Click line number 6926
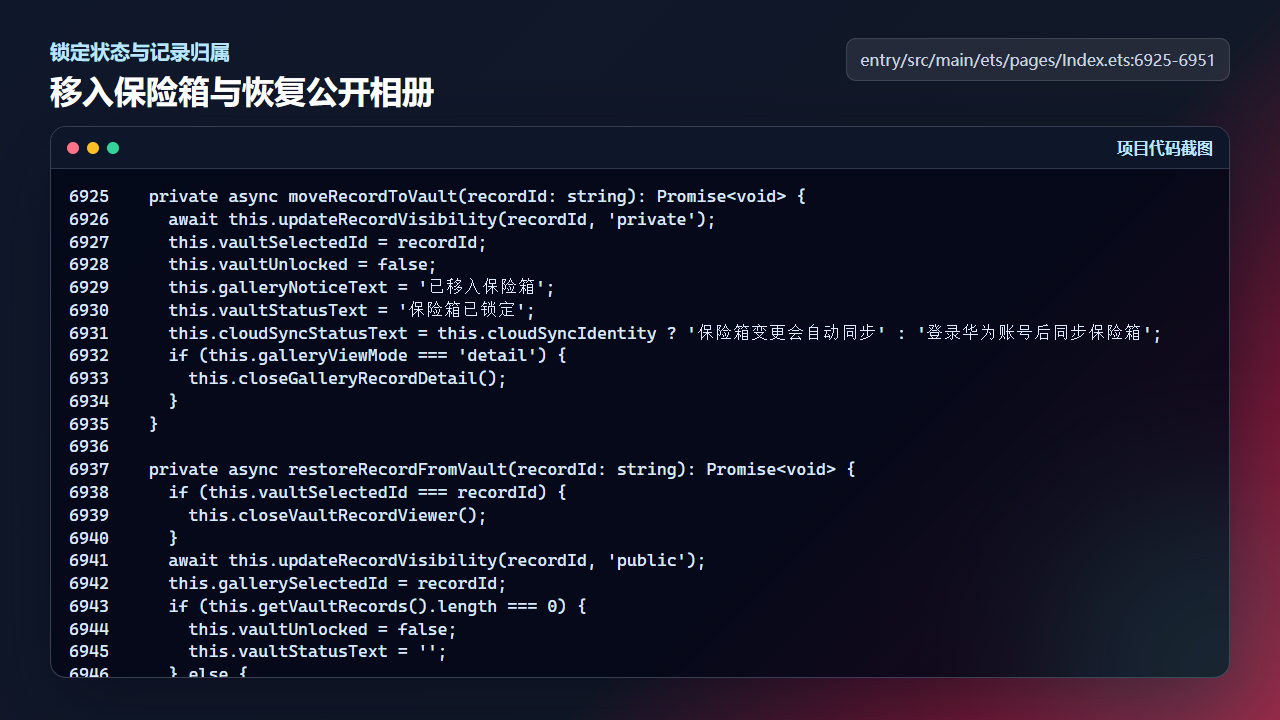The height and width of the screenshot is (720, 1280). pos(89,219)
